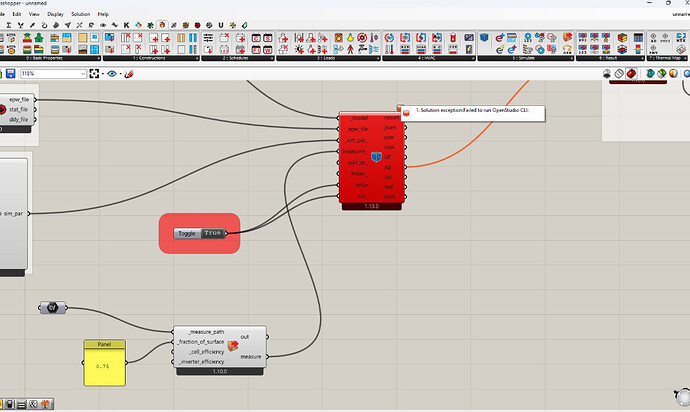The width and height of the screenshot is (690, 412).
Task: Expand the Result panel
Action: 642,58
